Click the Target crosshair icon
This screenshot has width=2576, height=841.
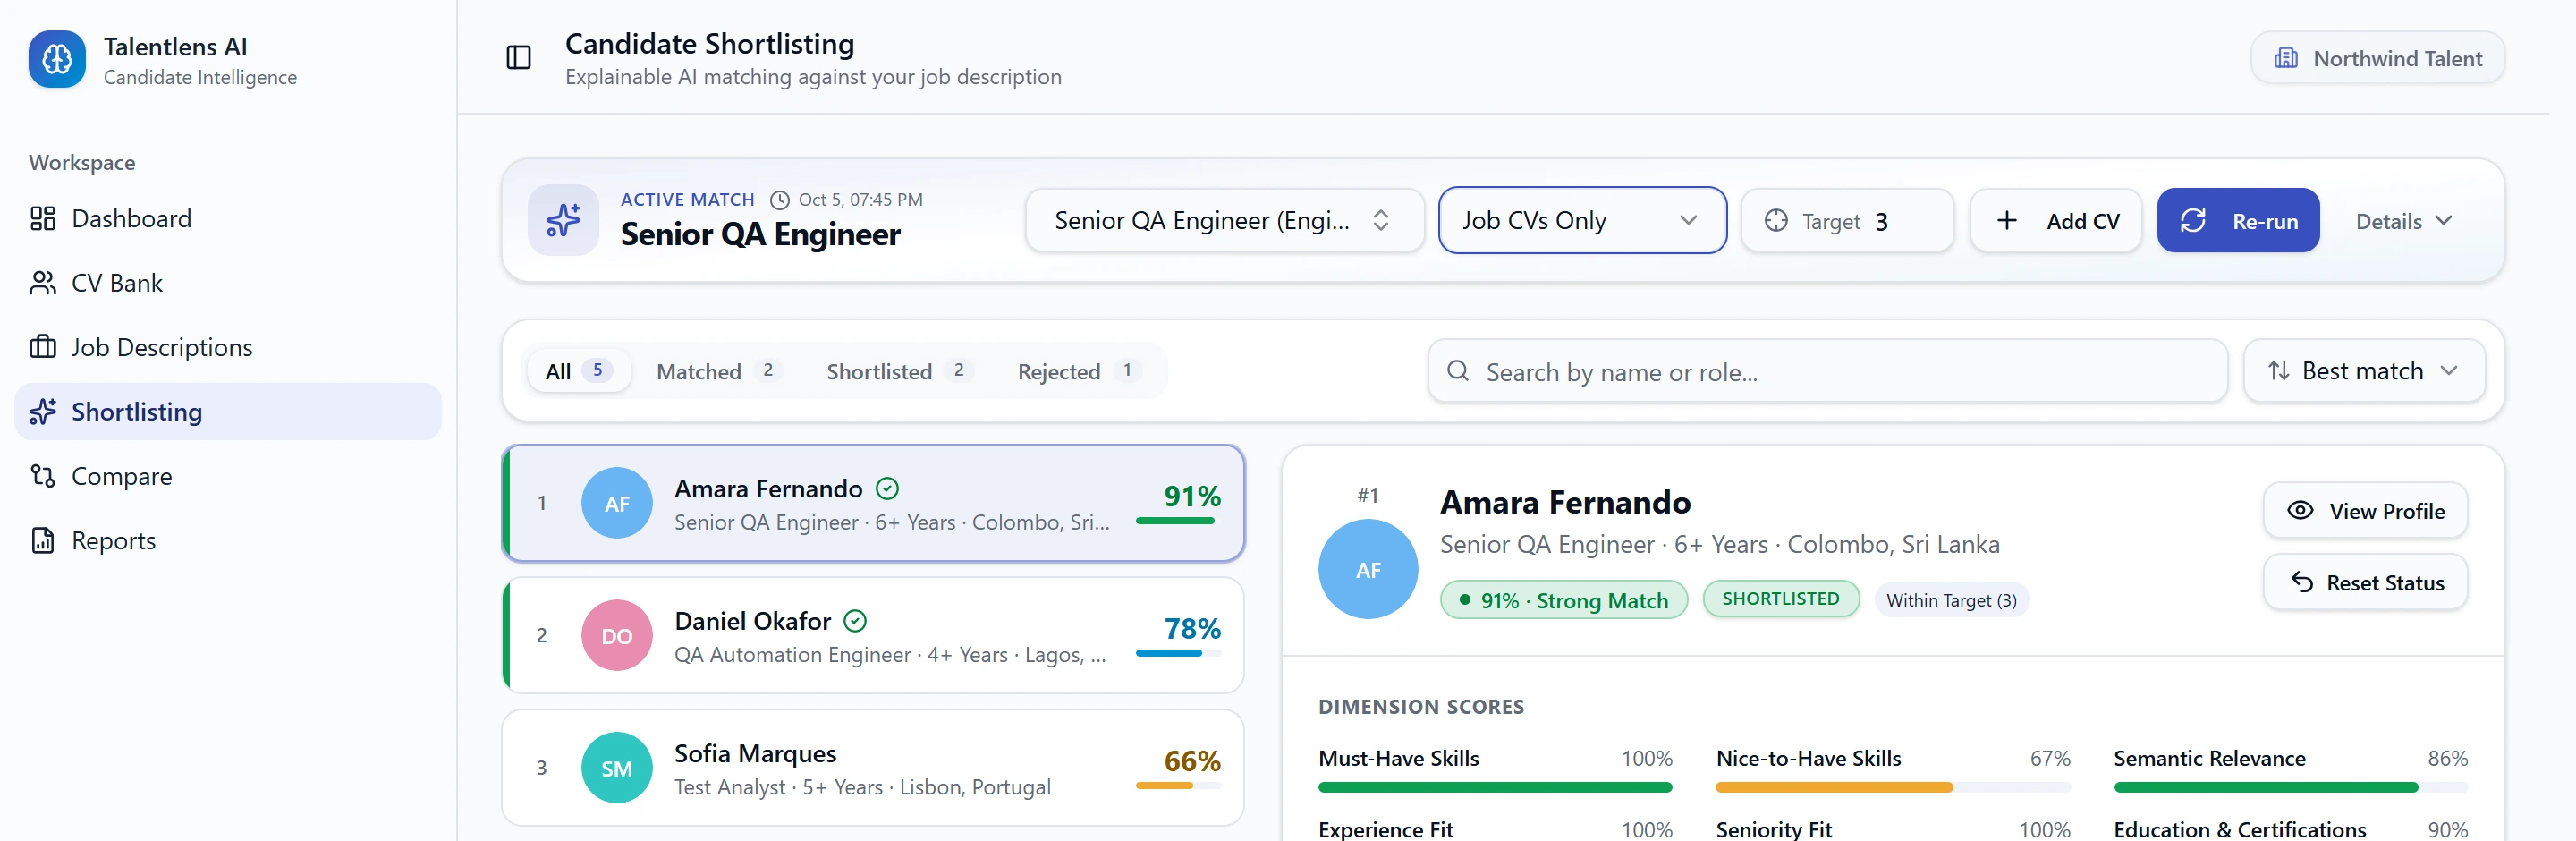point(1775,220)
